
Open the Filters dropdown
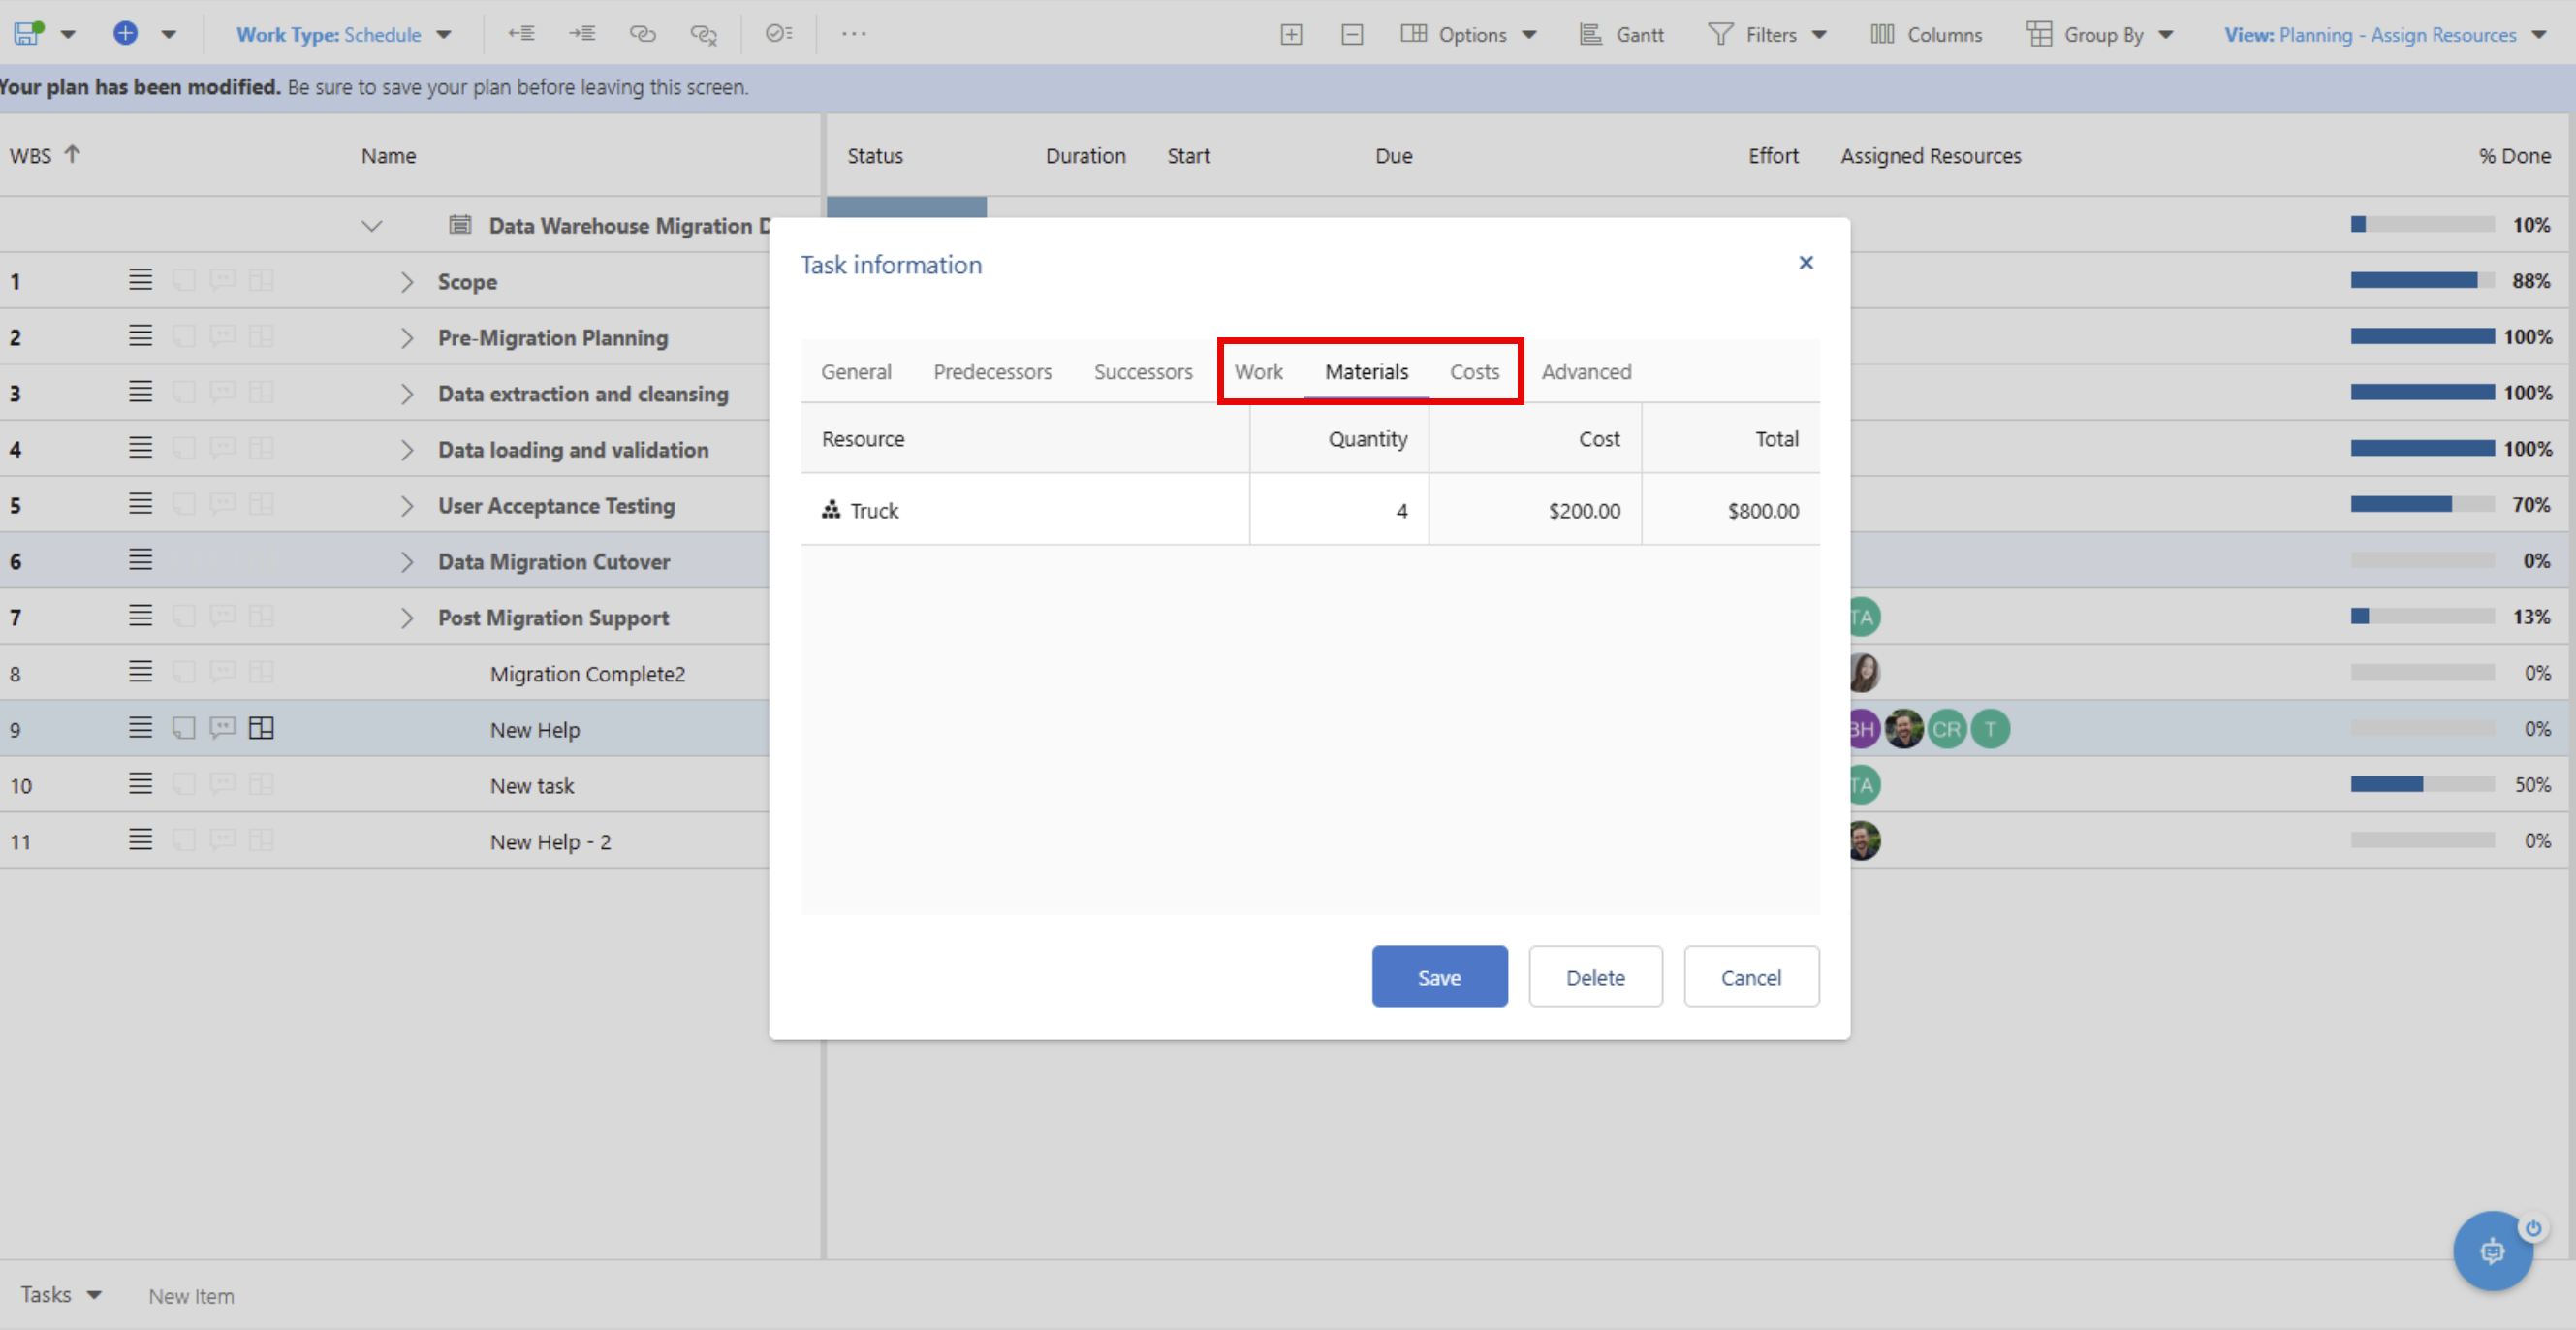coord(1767,34)
